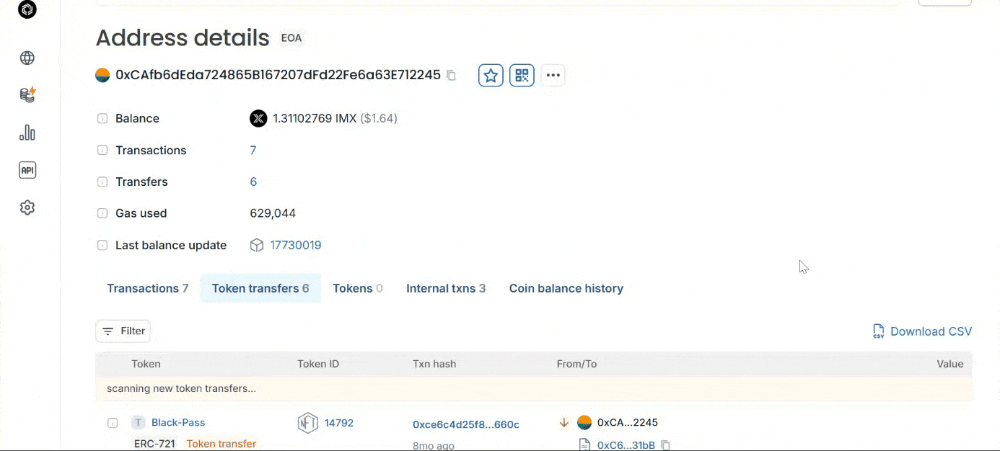Open the Coin balance history tab
The width and height of the screenshot is (1000, 451).
(566, 288)
